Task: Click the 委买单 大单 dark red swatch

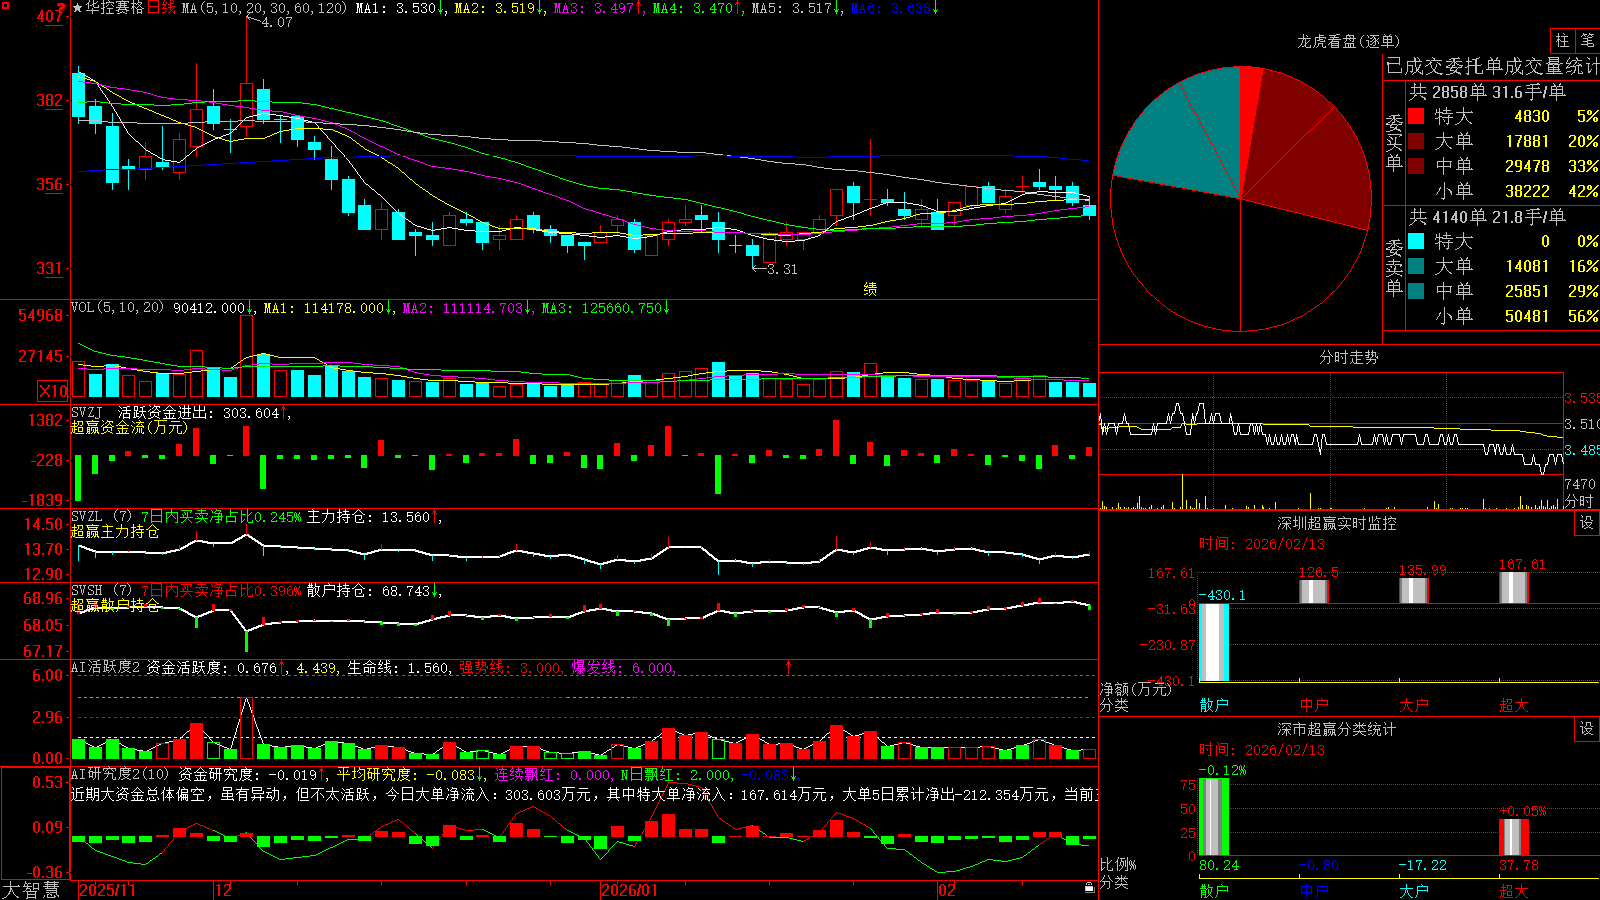Action: (1416, 141)
